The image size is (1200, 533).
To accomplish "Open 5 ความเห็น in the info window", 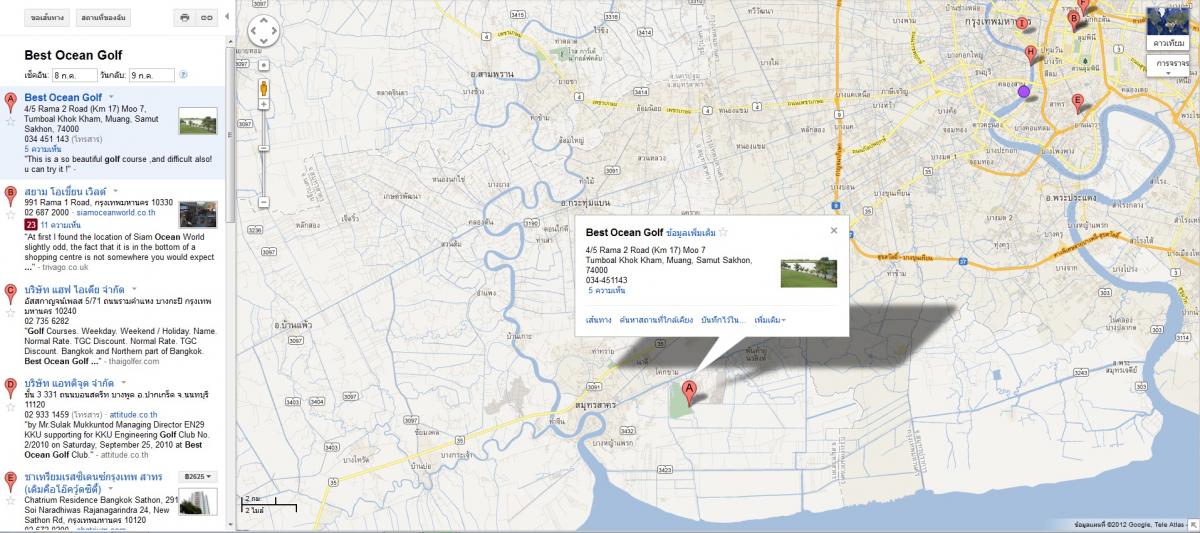I will [606, 290].
